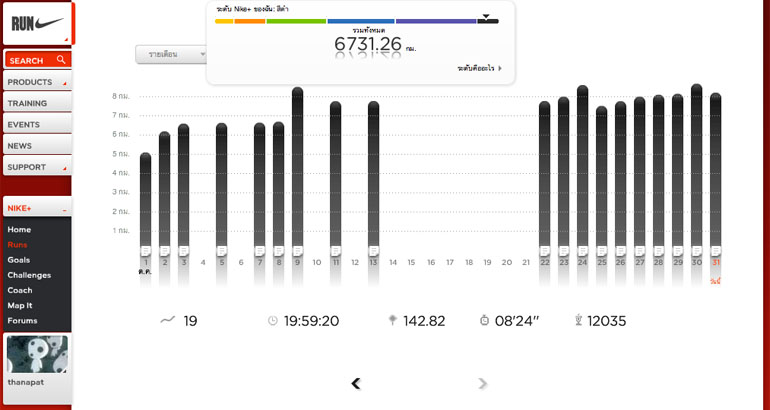Click the stopwatch pace icon beside 08'24"
The height and width of the screenshot is (410, 770).
pyautogui.click(x=484, y=321)
